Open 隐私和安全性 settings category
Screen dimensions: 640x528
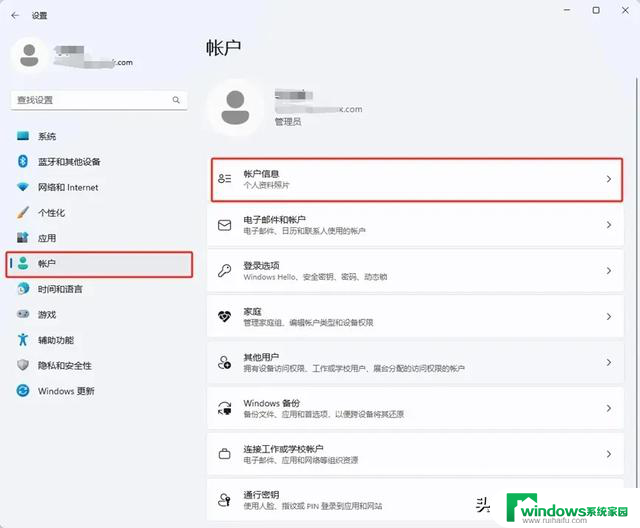[64, 366]
